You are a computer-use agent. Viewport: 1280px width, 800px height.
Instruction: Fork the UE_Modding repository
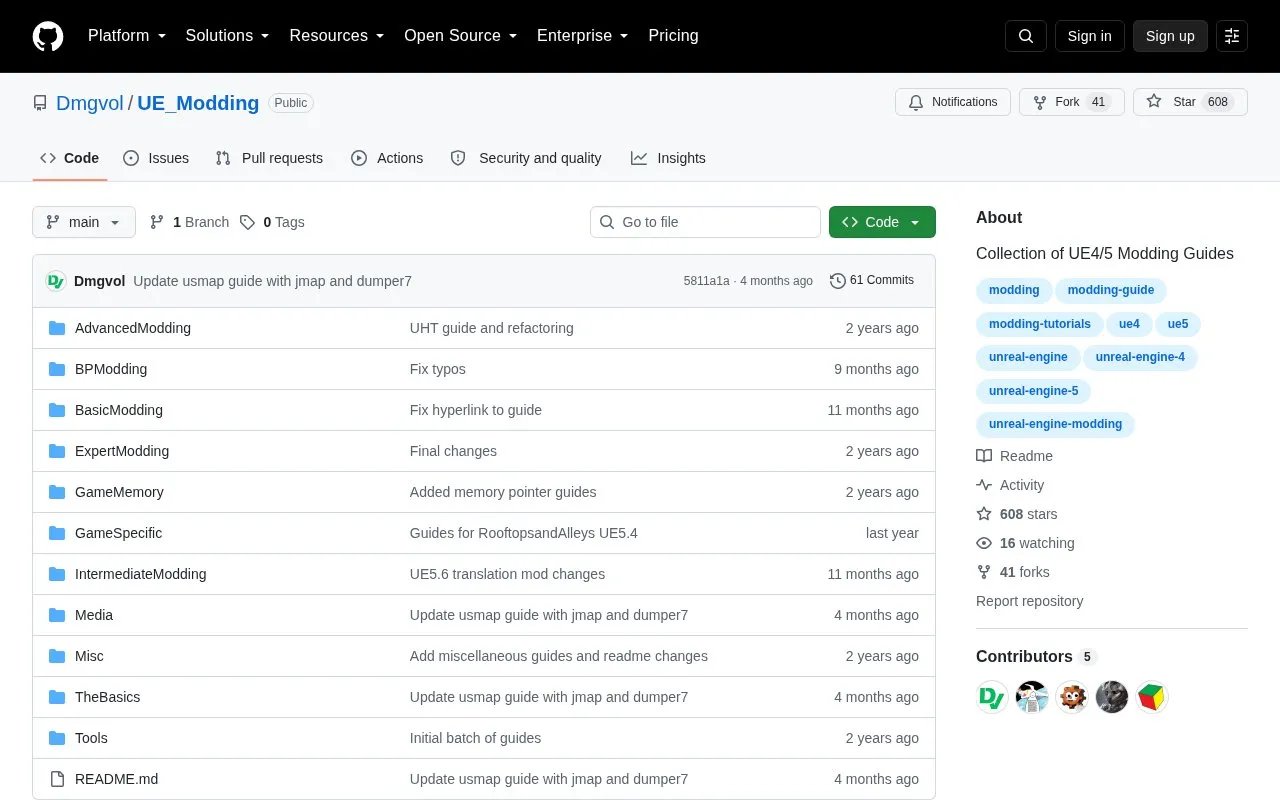[1072, 102]
